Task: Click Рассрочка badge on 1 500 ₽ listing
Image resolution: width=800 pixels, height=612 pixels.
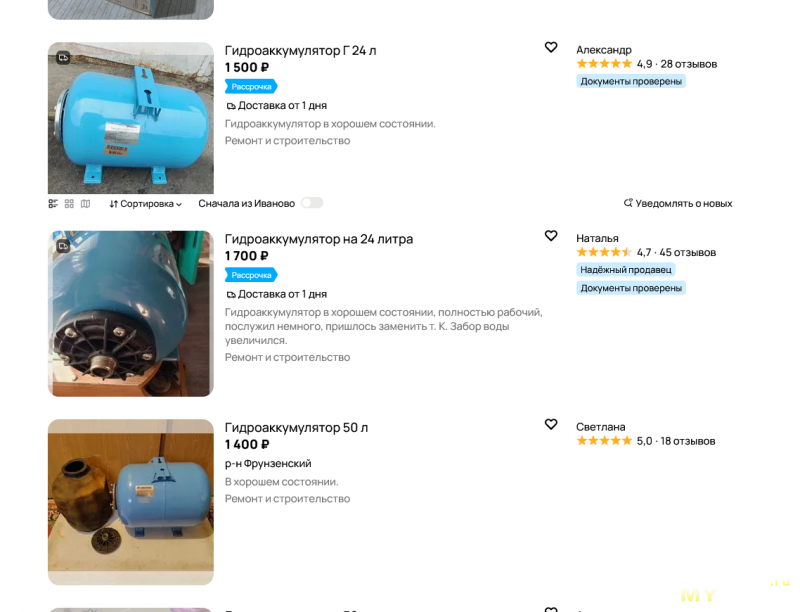Action: pyautogui.click(x=251, y=87)
